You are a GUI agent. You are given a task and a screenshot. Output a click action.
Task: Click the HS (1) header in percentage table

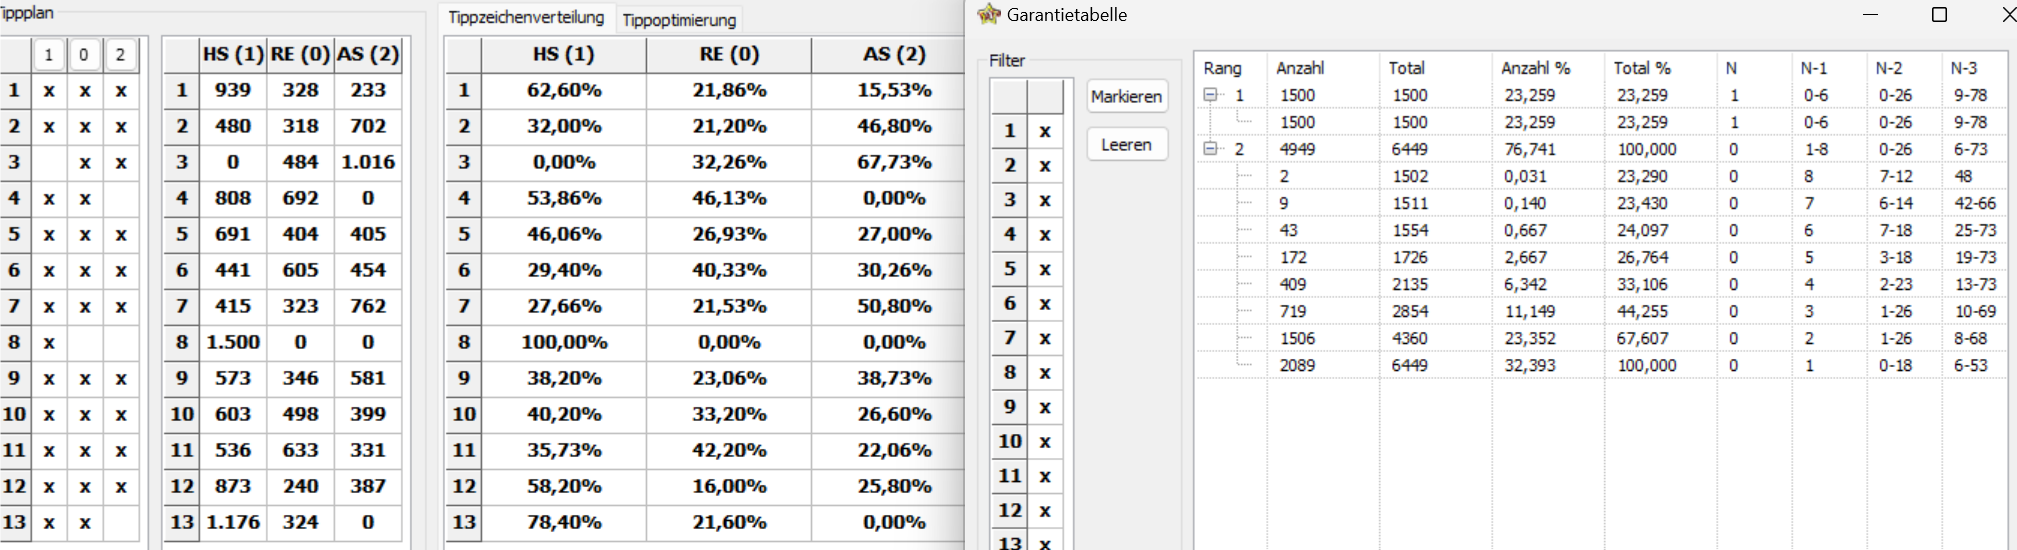pos(564,54)
